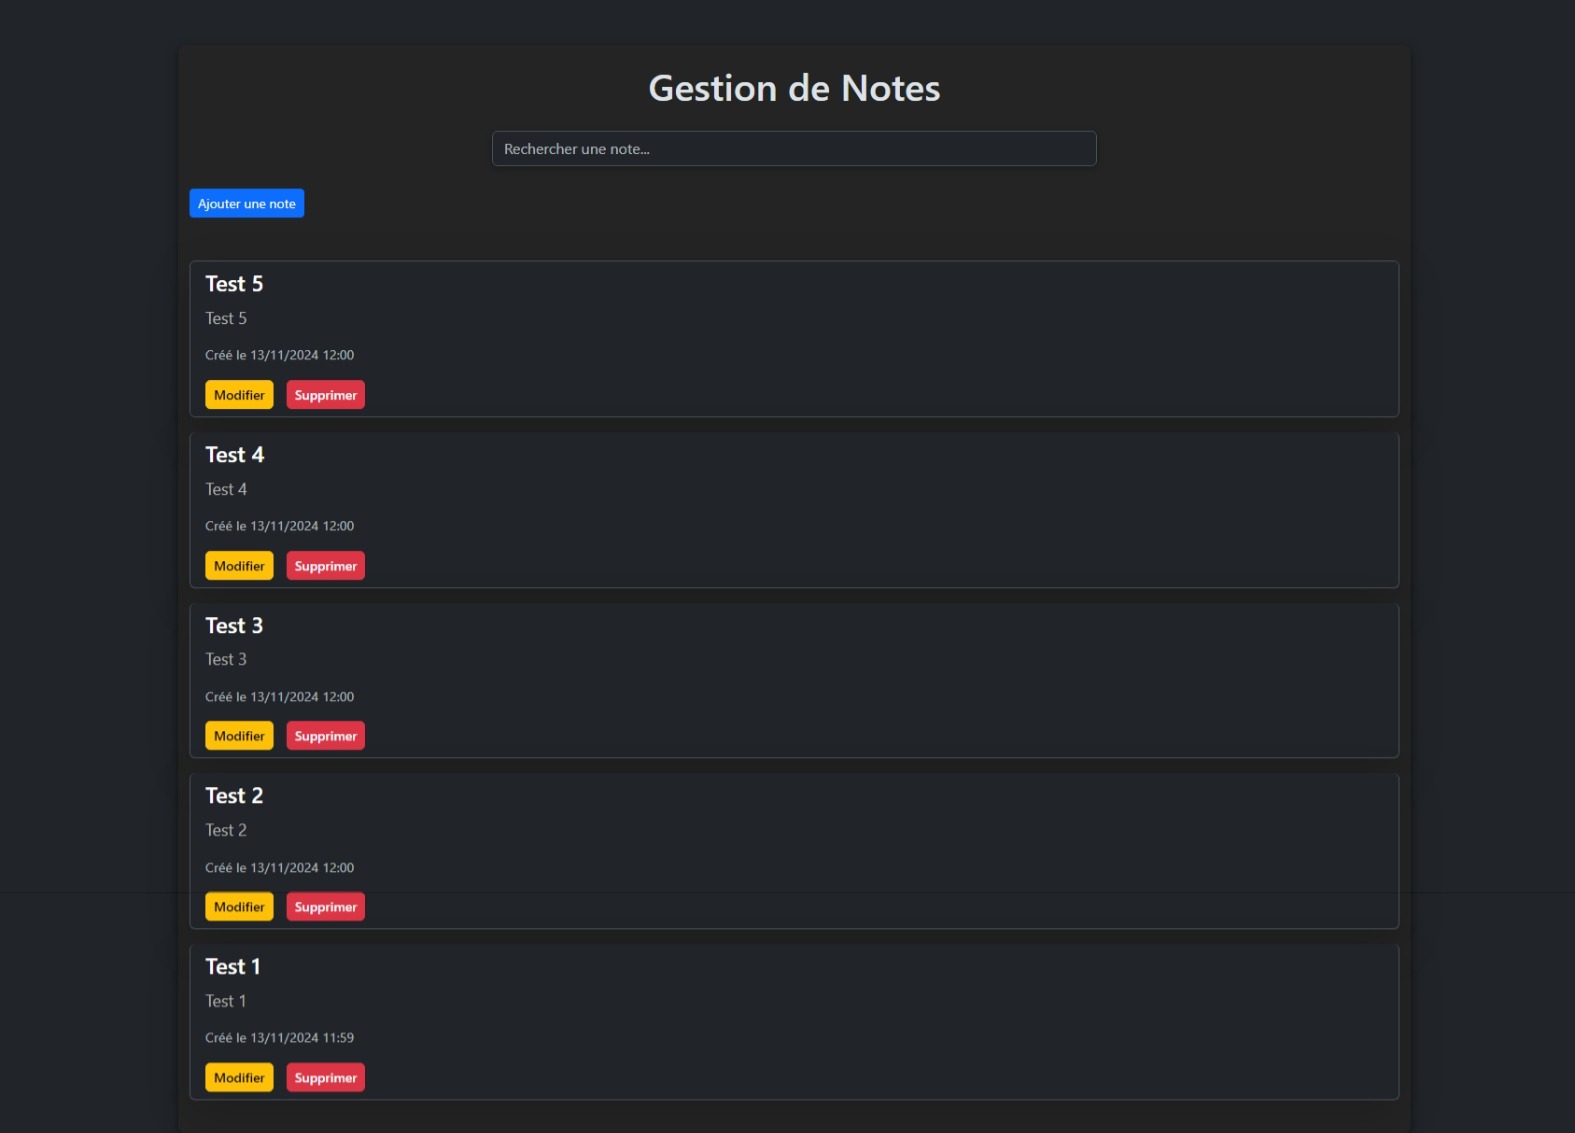Click the Ajouter une note button

coord(246,203)
